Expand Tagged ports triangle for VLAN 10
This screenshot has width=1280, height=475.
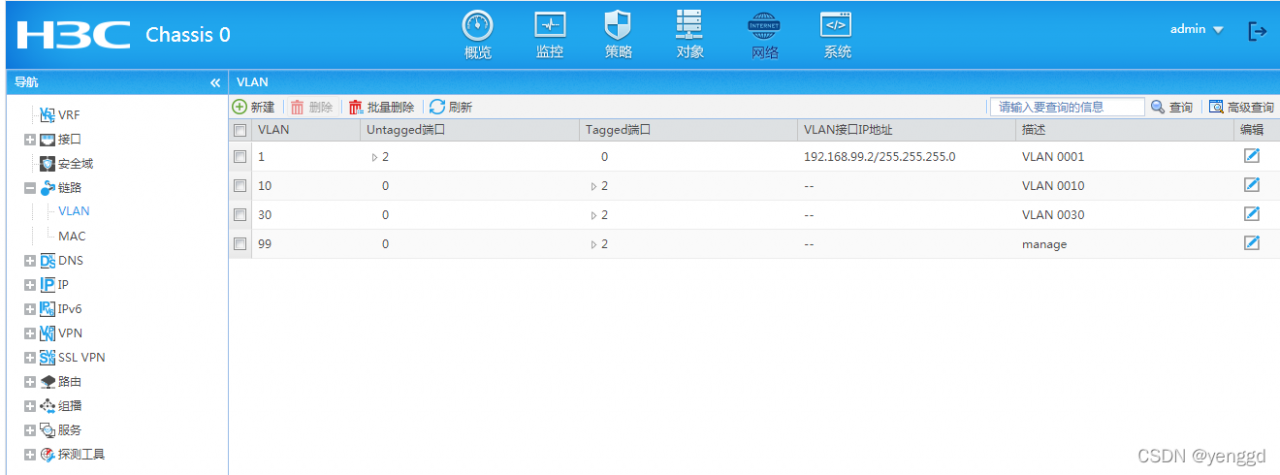tap(594, 186)
